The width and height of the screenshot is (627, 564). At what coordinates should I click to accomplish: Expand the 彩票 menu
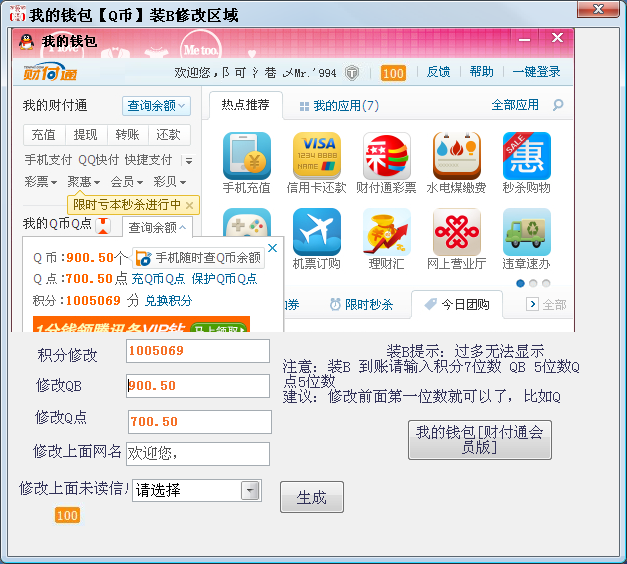(41, 182)
